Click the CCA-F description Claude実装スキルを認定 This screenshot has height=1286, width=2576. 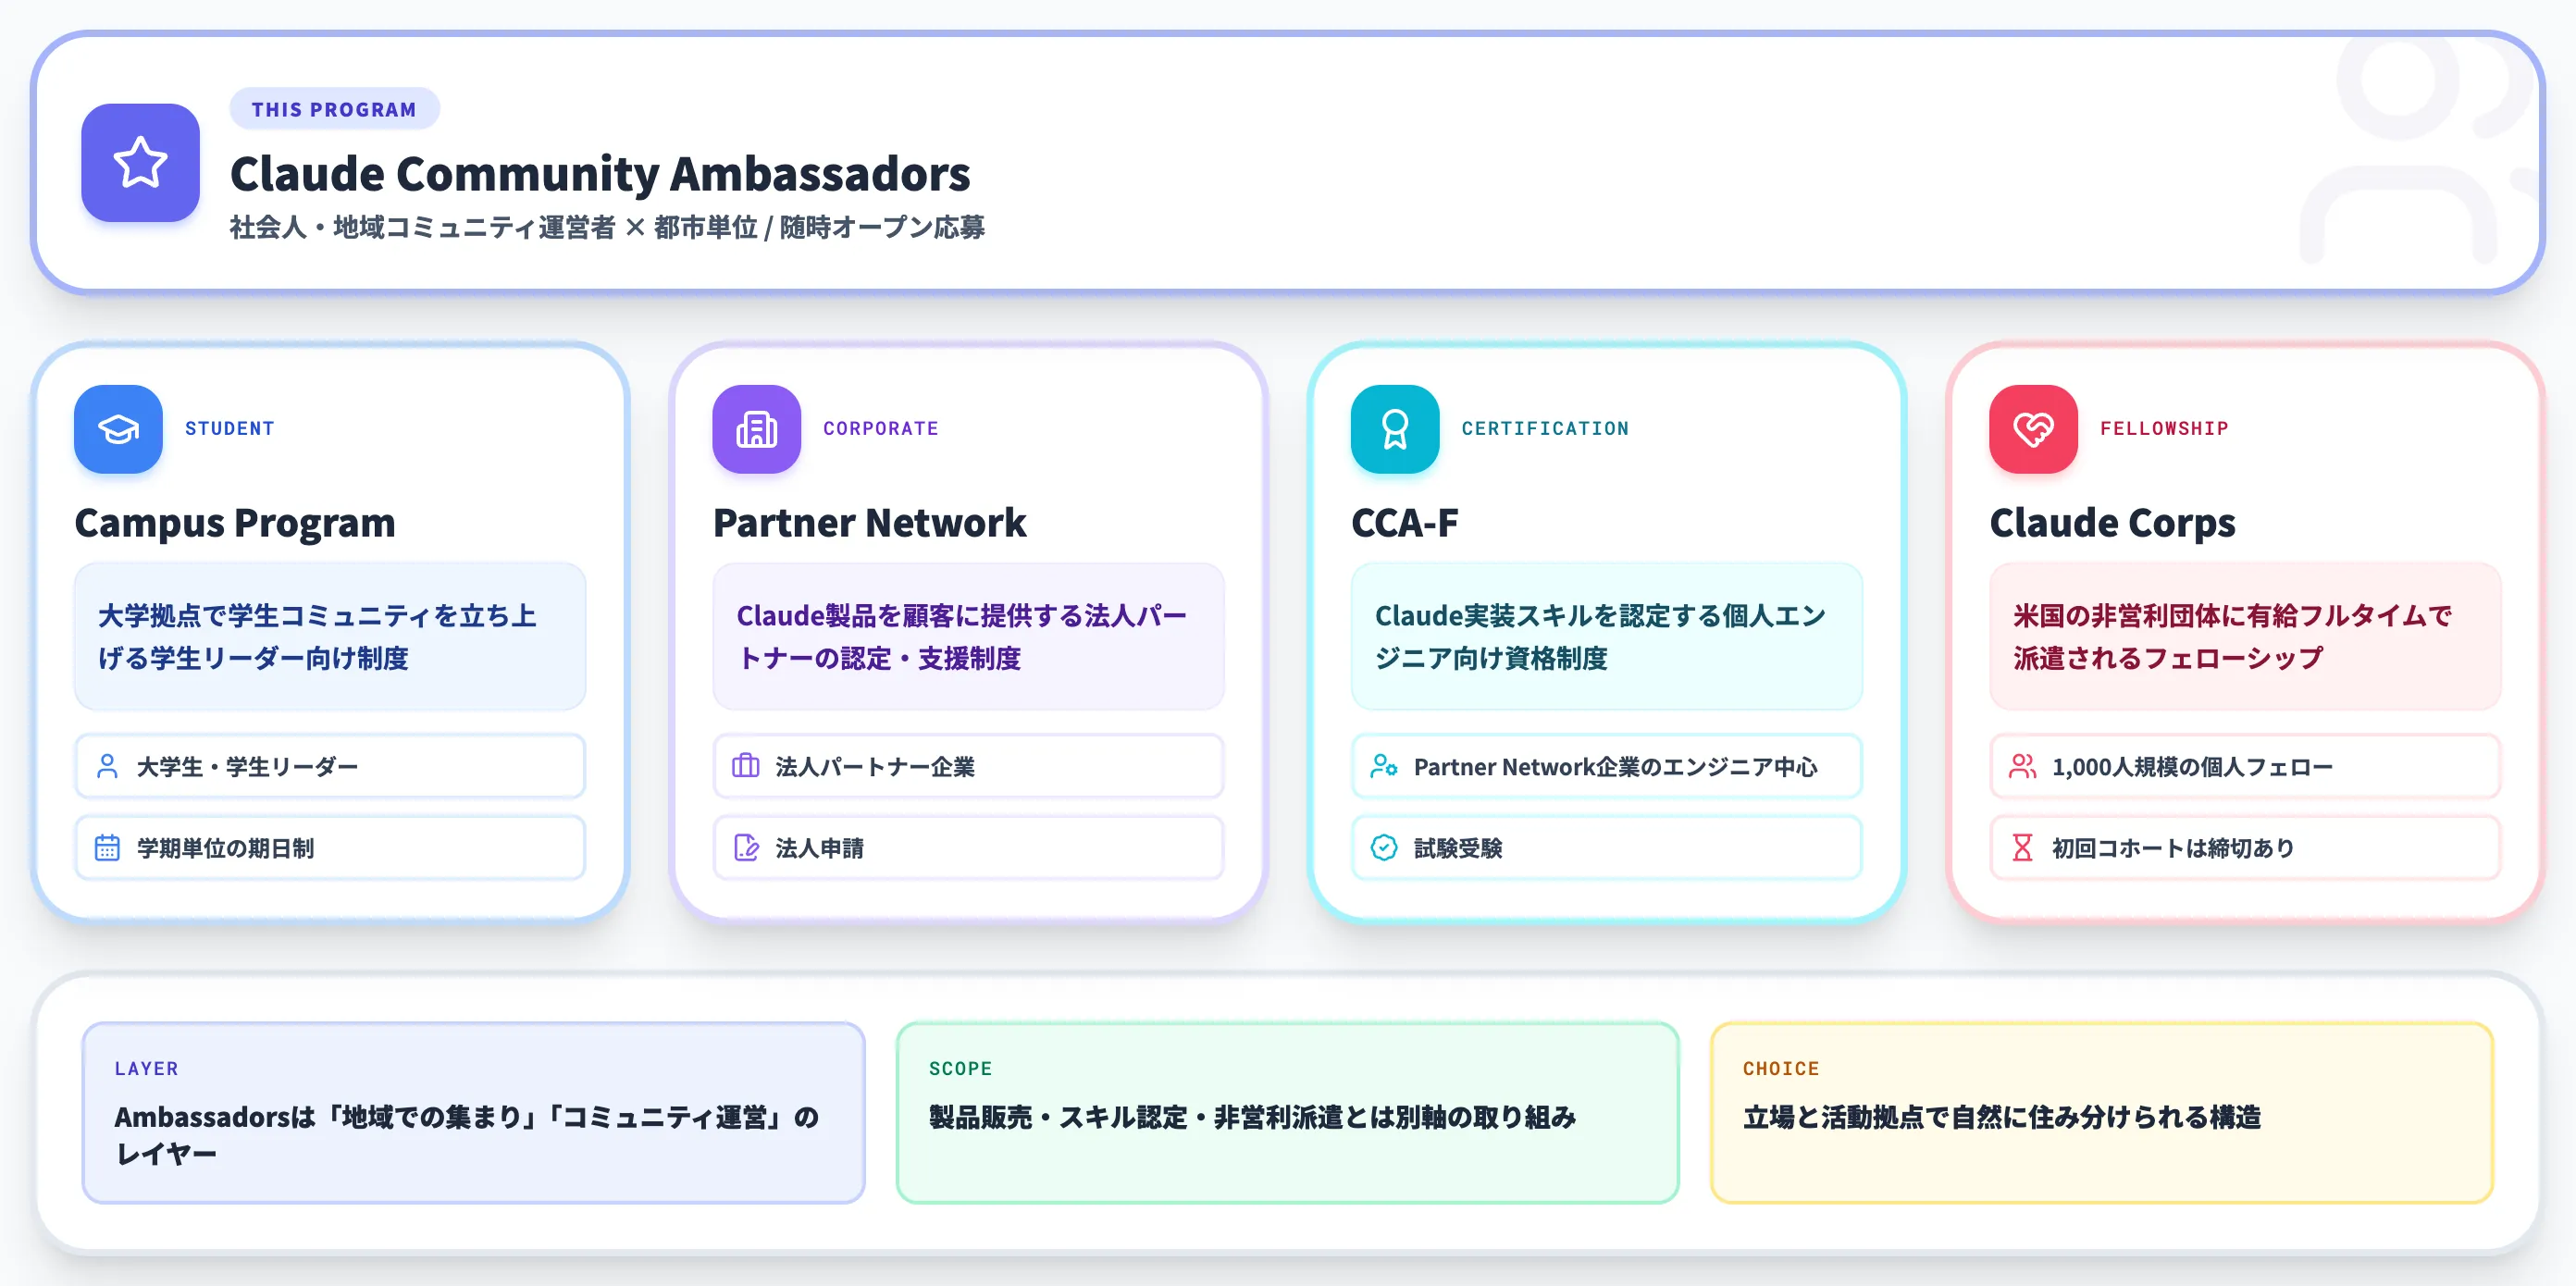click(1606, 637)
